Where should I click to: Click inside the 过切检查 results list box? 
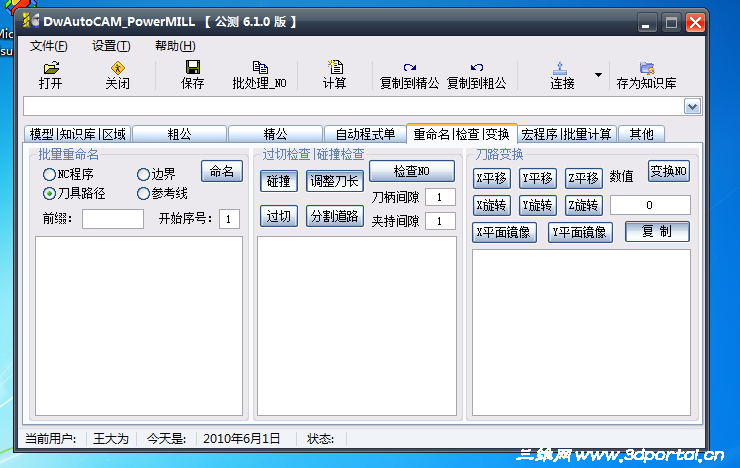pos(357,326)
